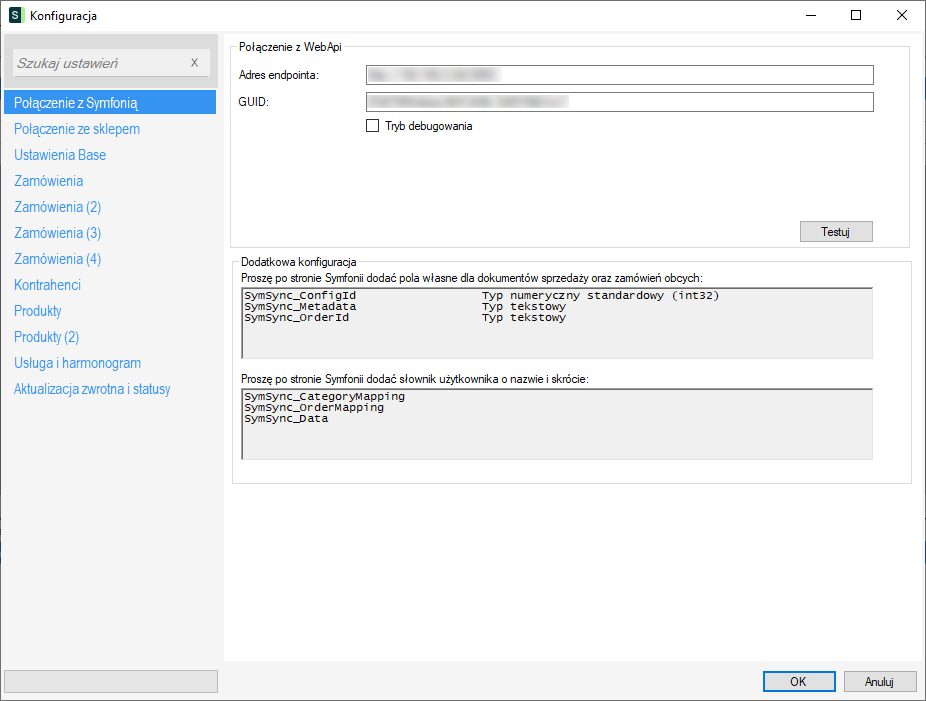Viewport: 926px width, 701px height.
Task: Open Zamówienia (4) settings page
Action: 58,259
